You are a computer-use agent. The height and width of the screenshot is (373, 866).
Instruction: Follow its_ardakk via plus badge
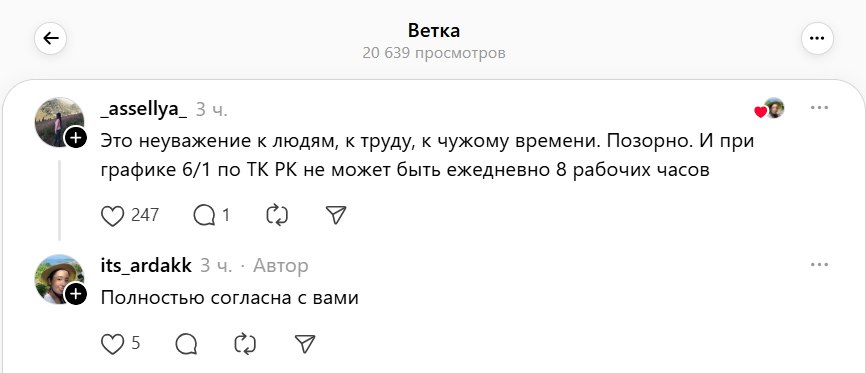tap(76, 295)
